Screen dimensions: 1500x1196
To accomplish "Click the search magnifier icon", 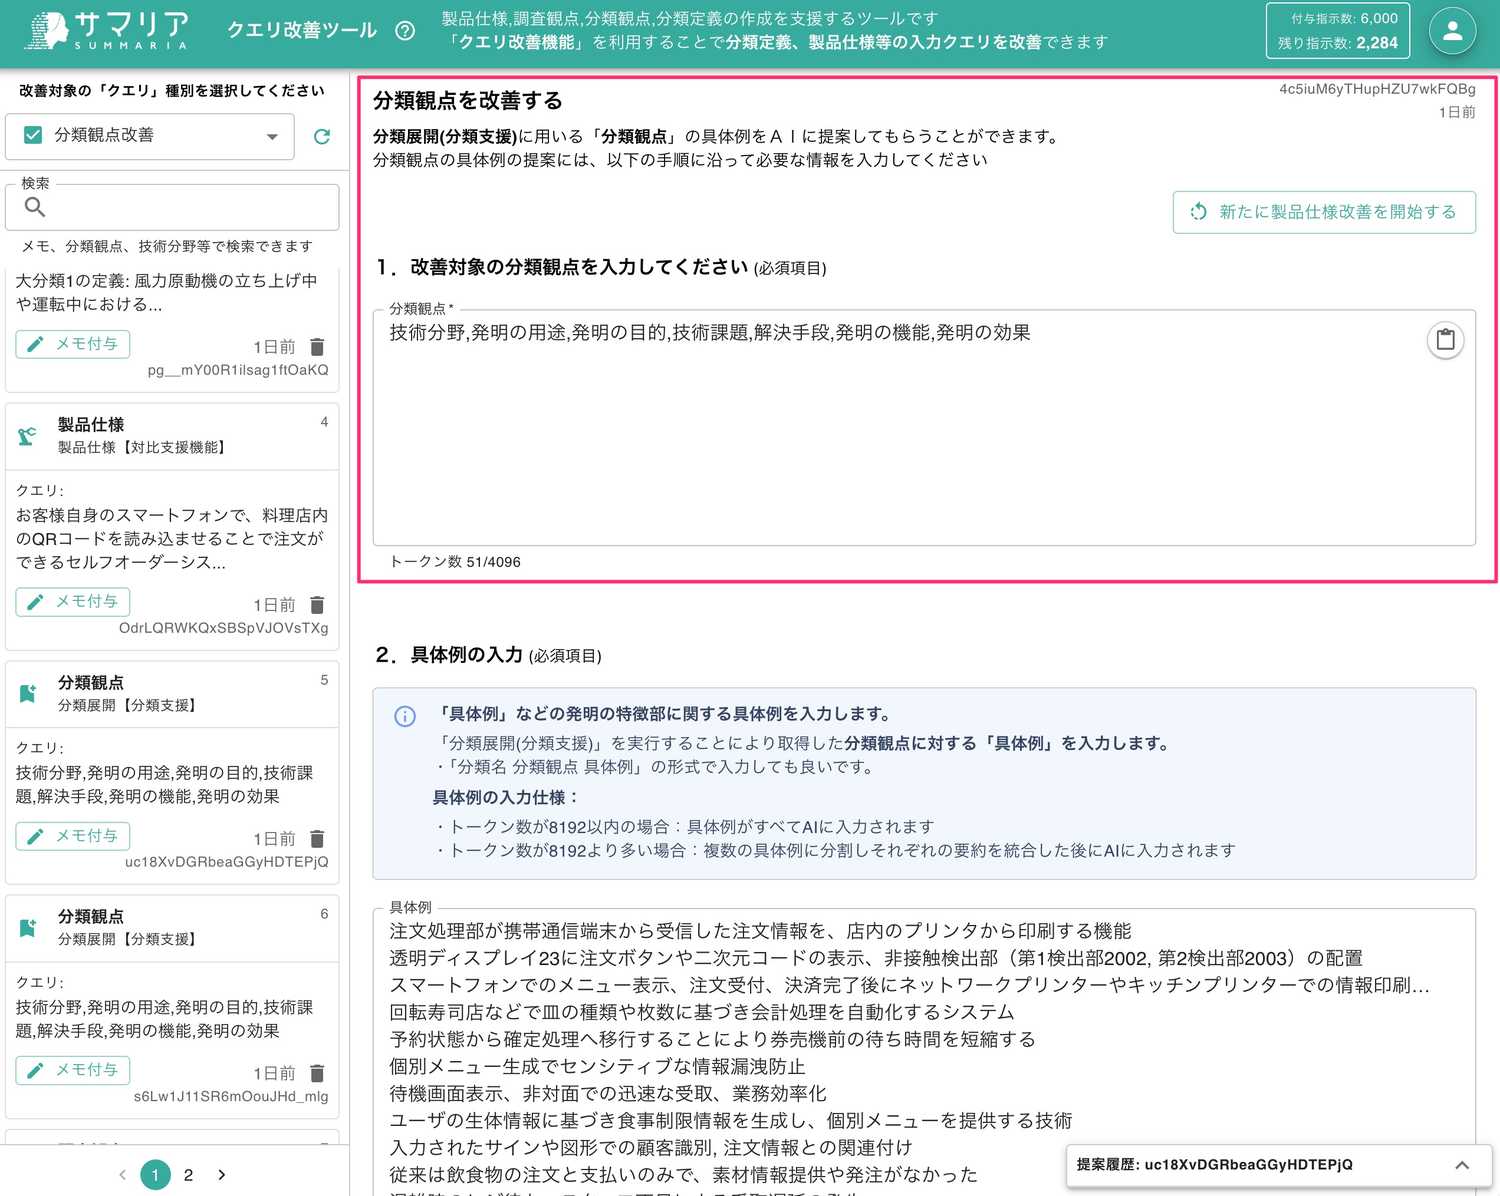I will pyautogui.click(x=35, y=207).
